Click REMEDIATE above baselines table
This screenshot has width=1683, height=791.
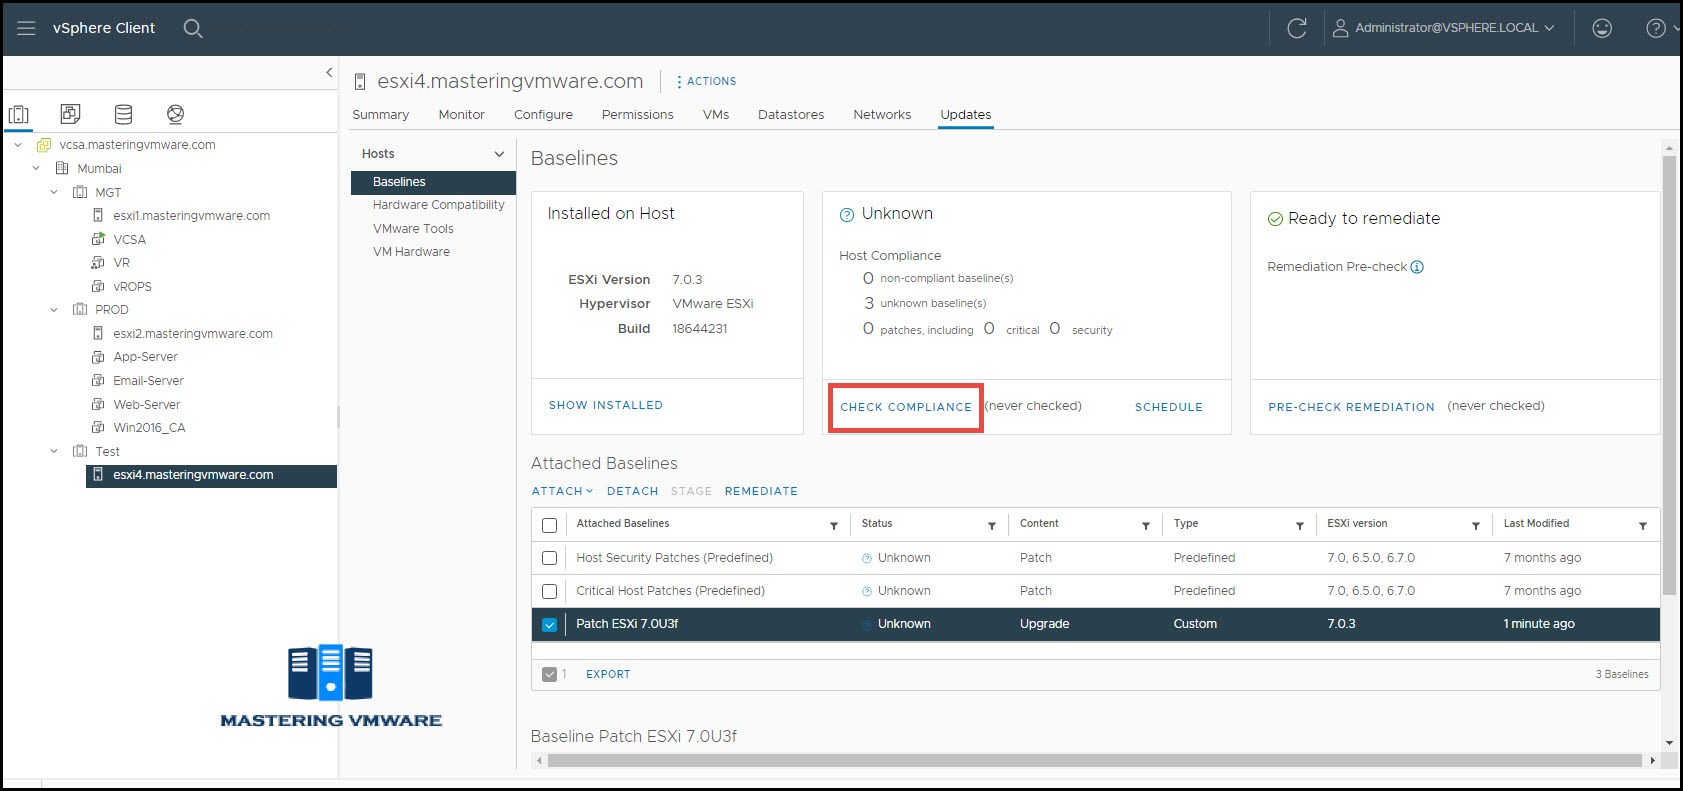[761, 491]
